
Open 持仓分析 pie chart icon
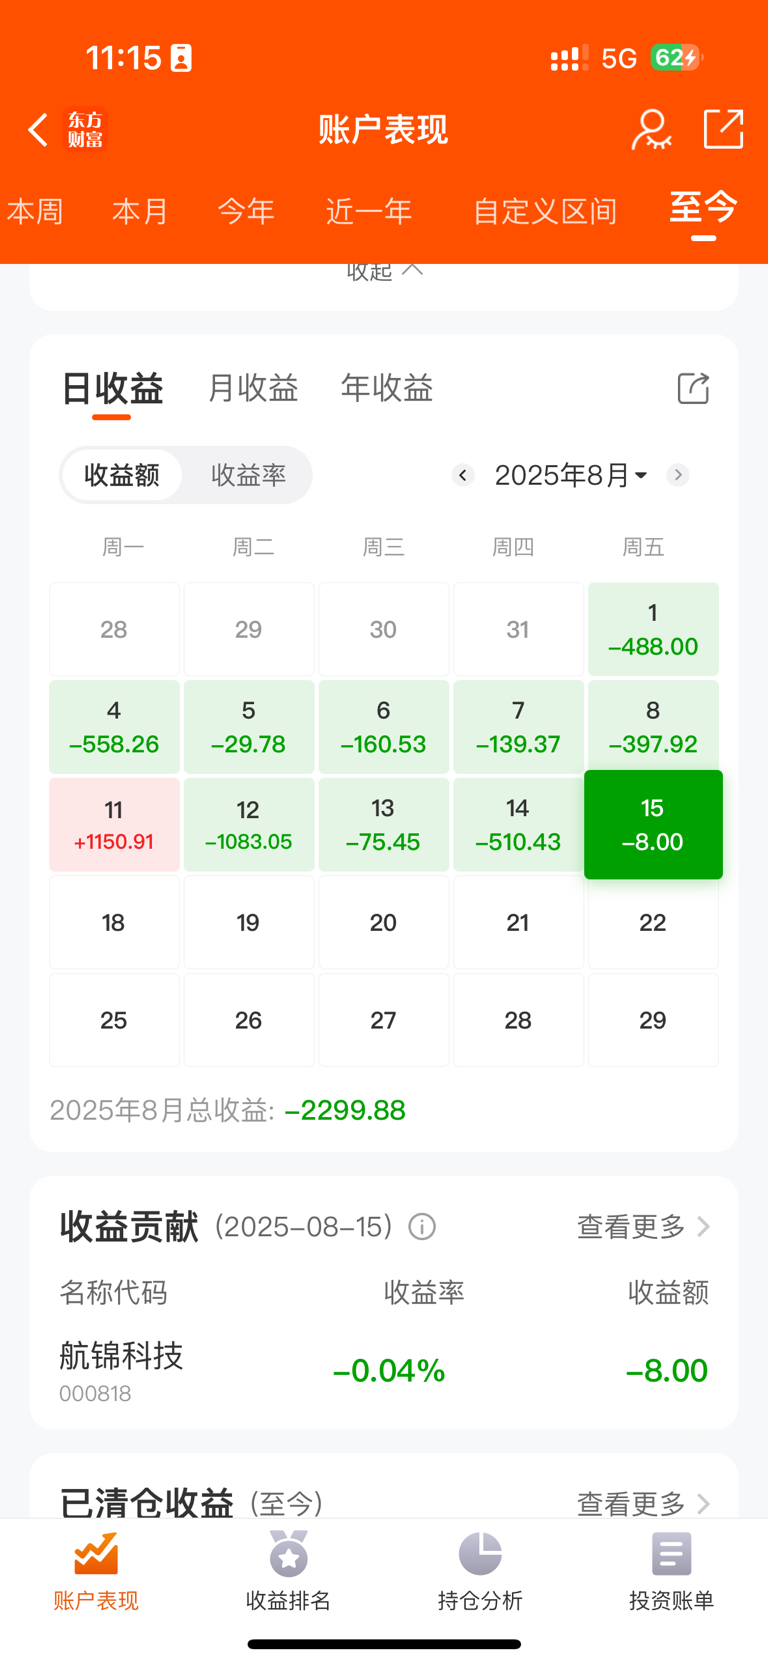(x=480, y=1553)
